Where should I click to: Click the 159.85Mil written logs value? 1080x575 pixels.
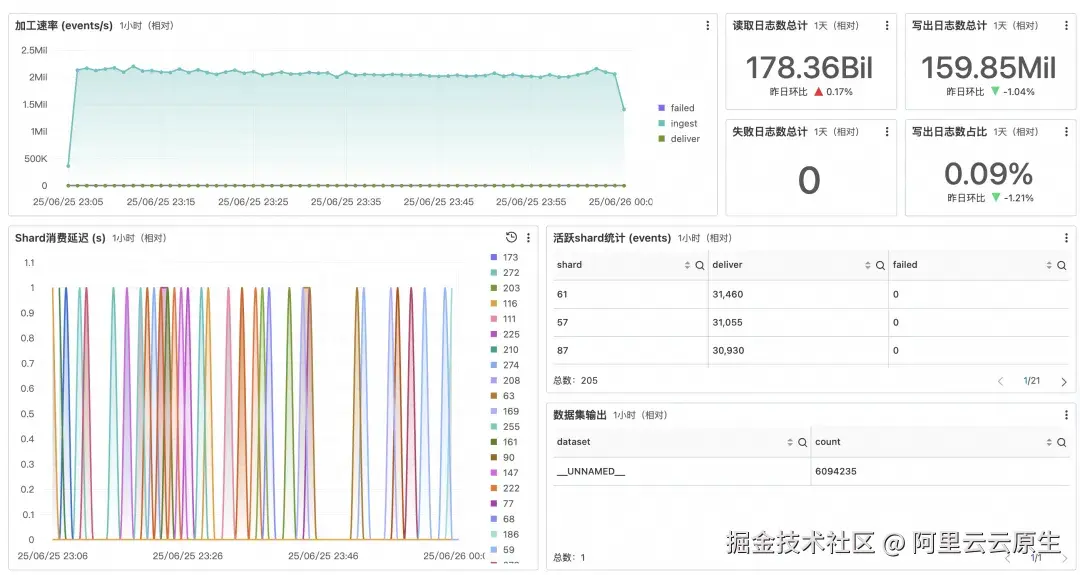click(x=988, y=67)
